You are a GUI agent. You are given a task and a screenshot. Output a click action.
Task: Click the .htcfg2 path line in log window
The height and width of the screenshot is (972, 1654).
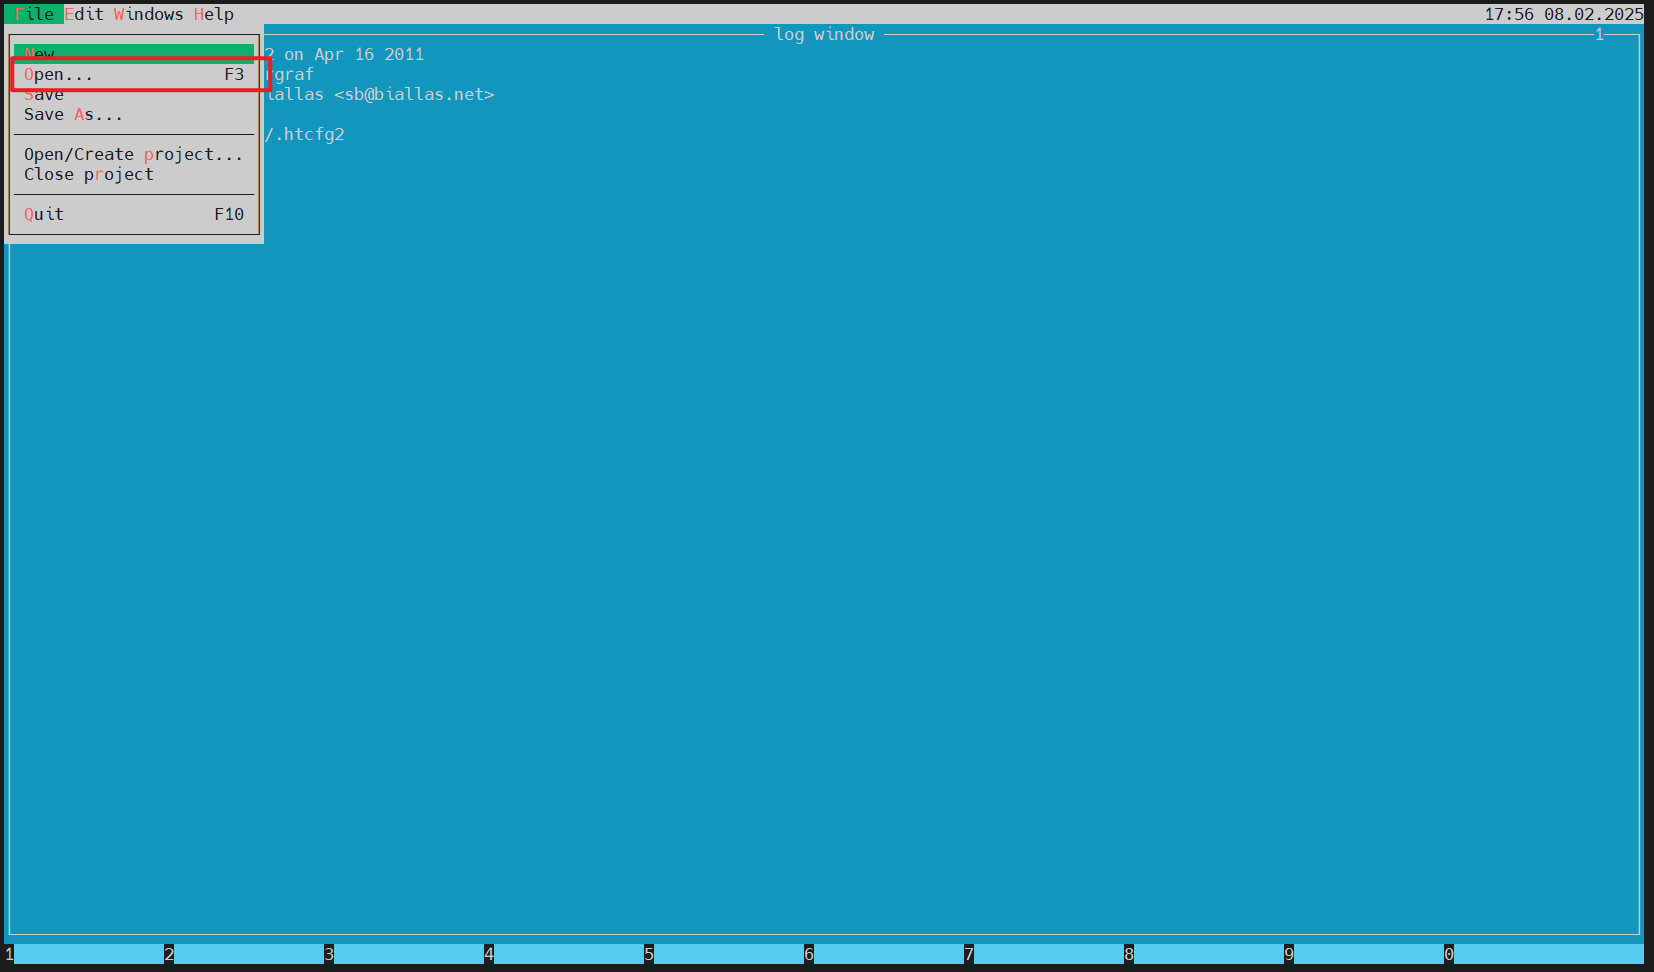pos(305,134)
